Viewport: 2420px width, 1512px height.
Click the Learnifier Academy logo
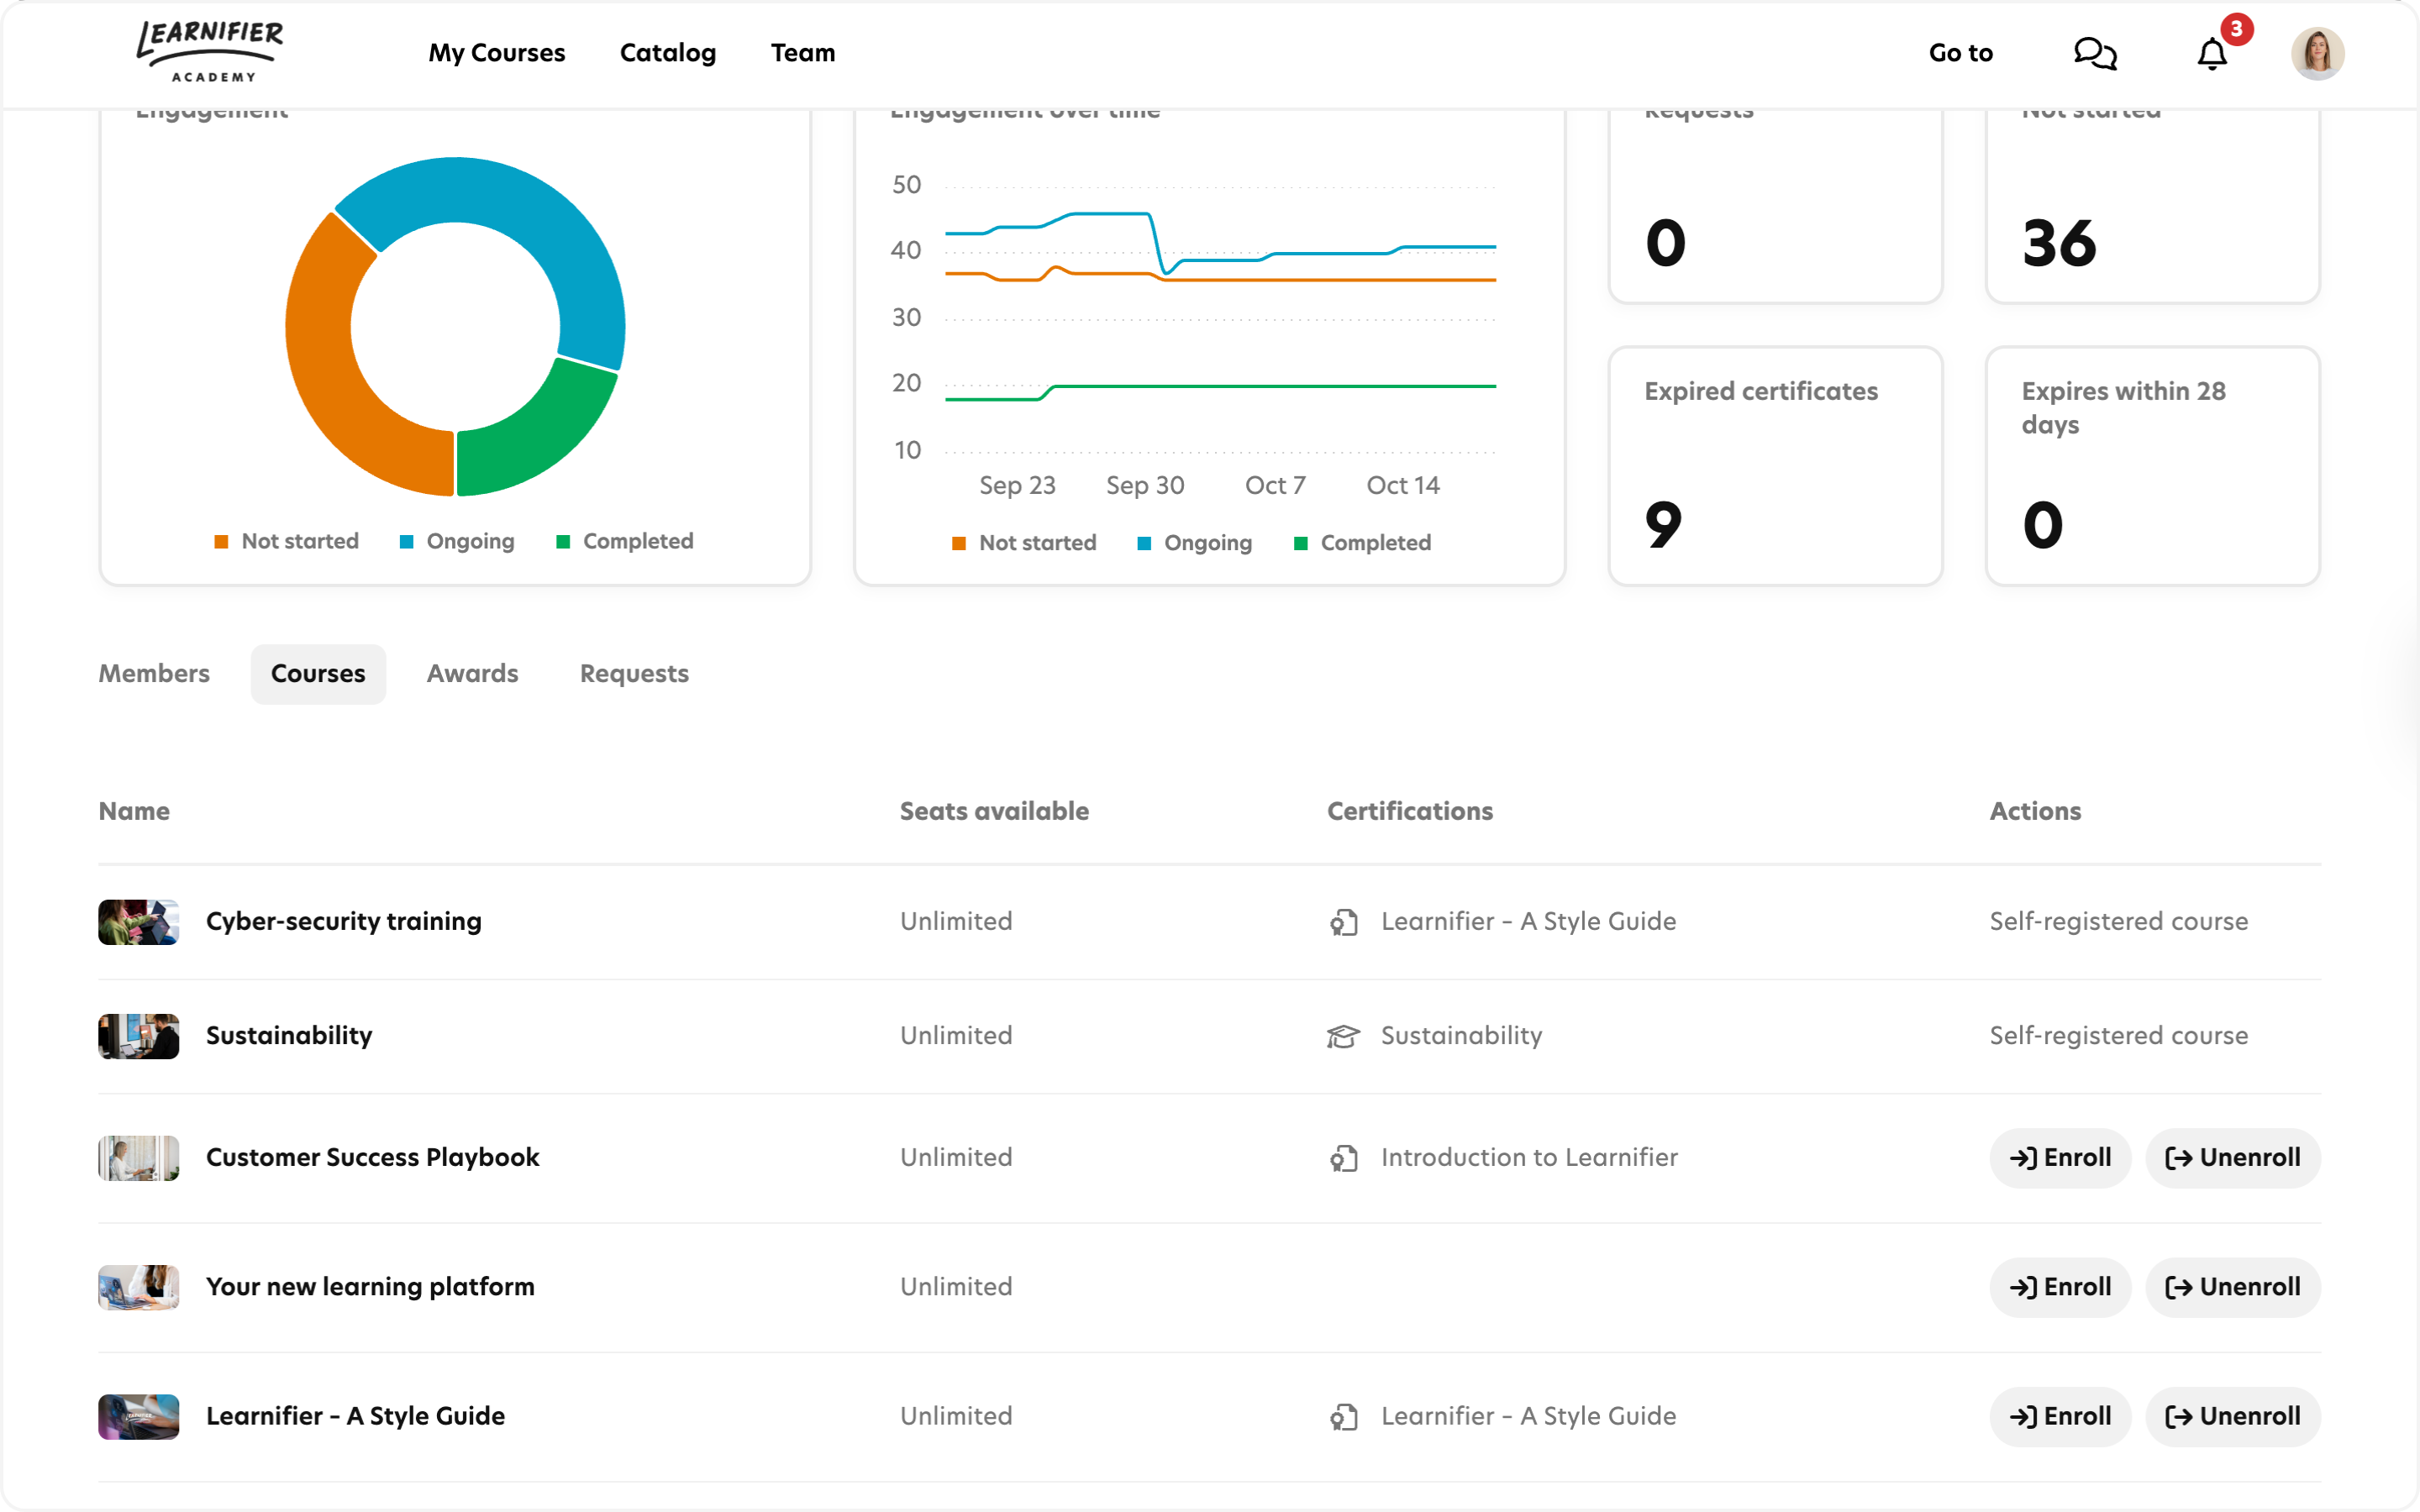click(210, 52)
